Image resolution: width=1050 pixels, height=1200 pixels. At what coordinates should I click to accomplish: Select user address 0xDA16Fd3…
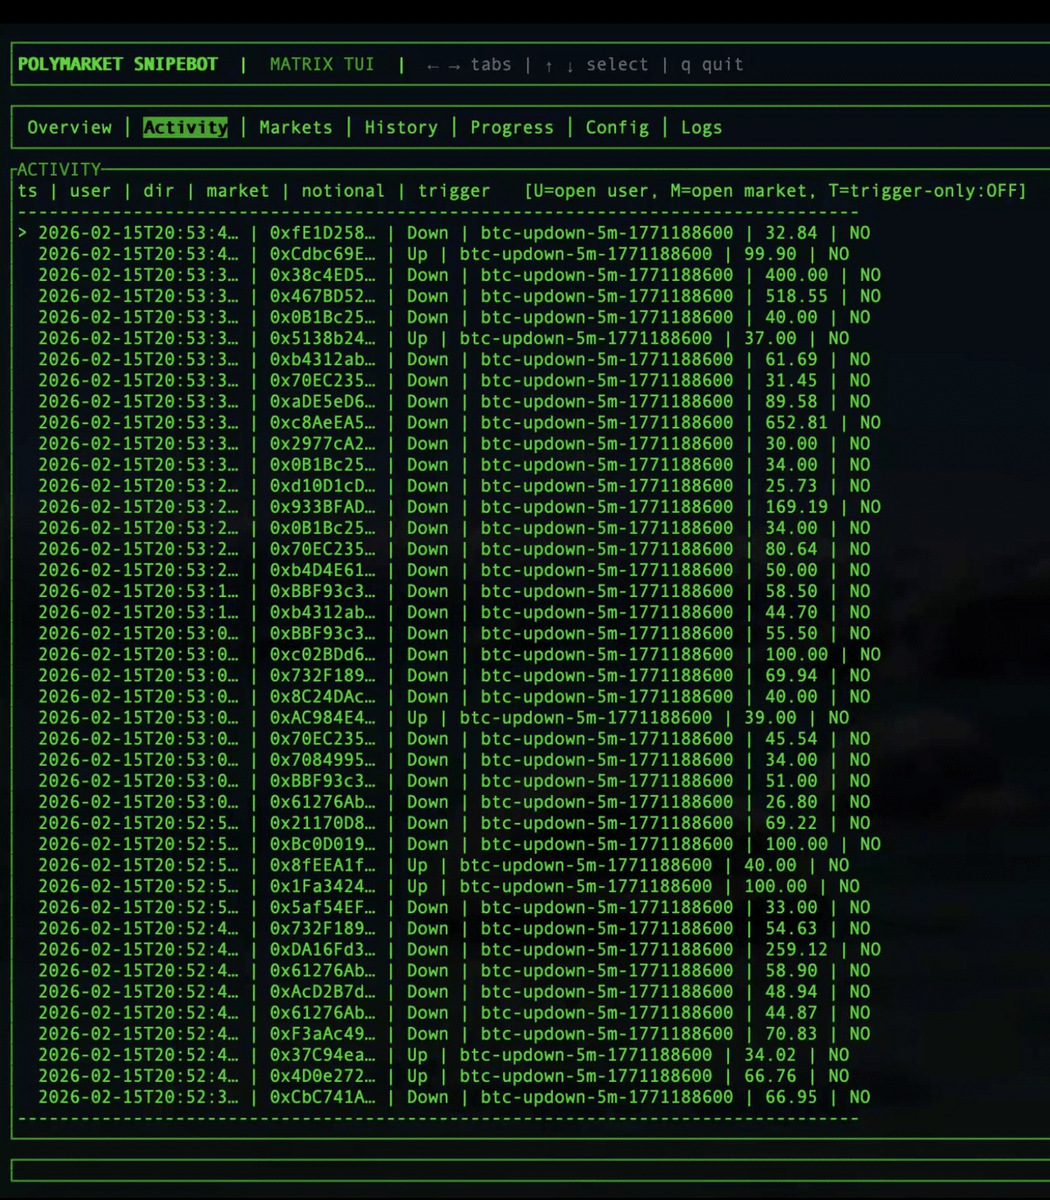tap(323, 949)
